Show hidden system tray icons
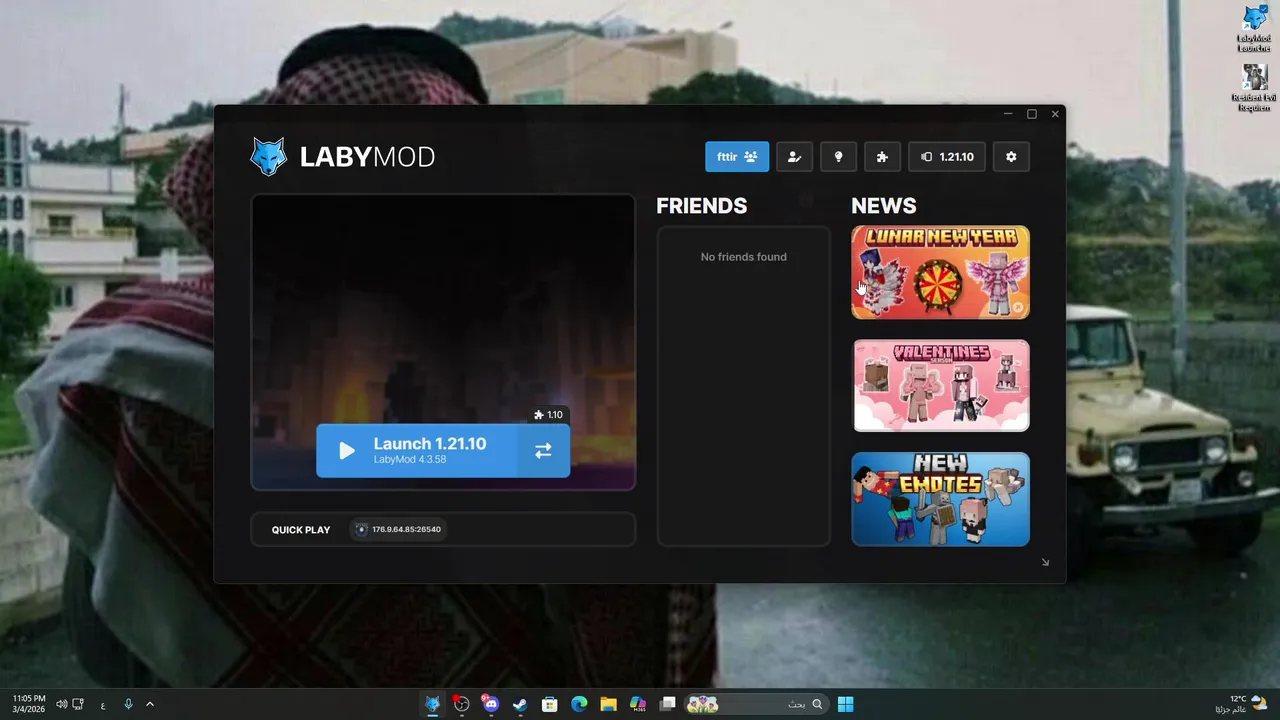The image size is (1280, 720). point(150,704)
